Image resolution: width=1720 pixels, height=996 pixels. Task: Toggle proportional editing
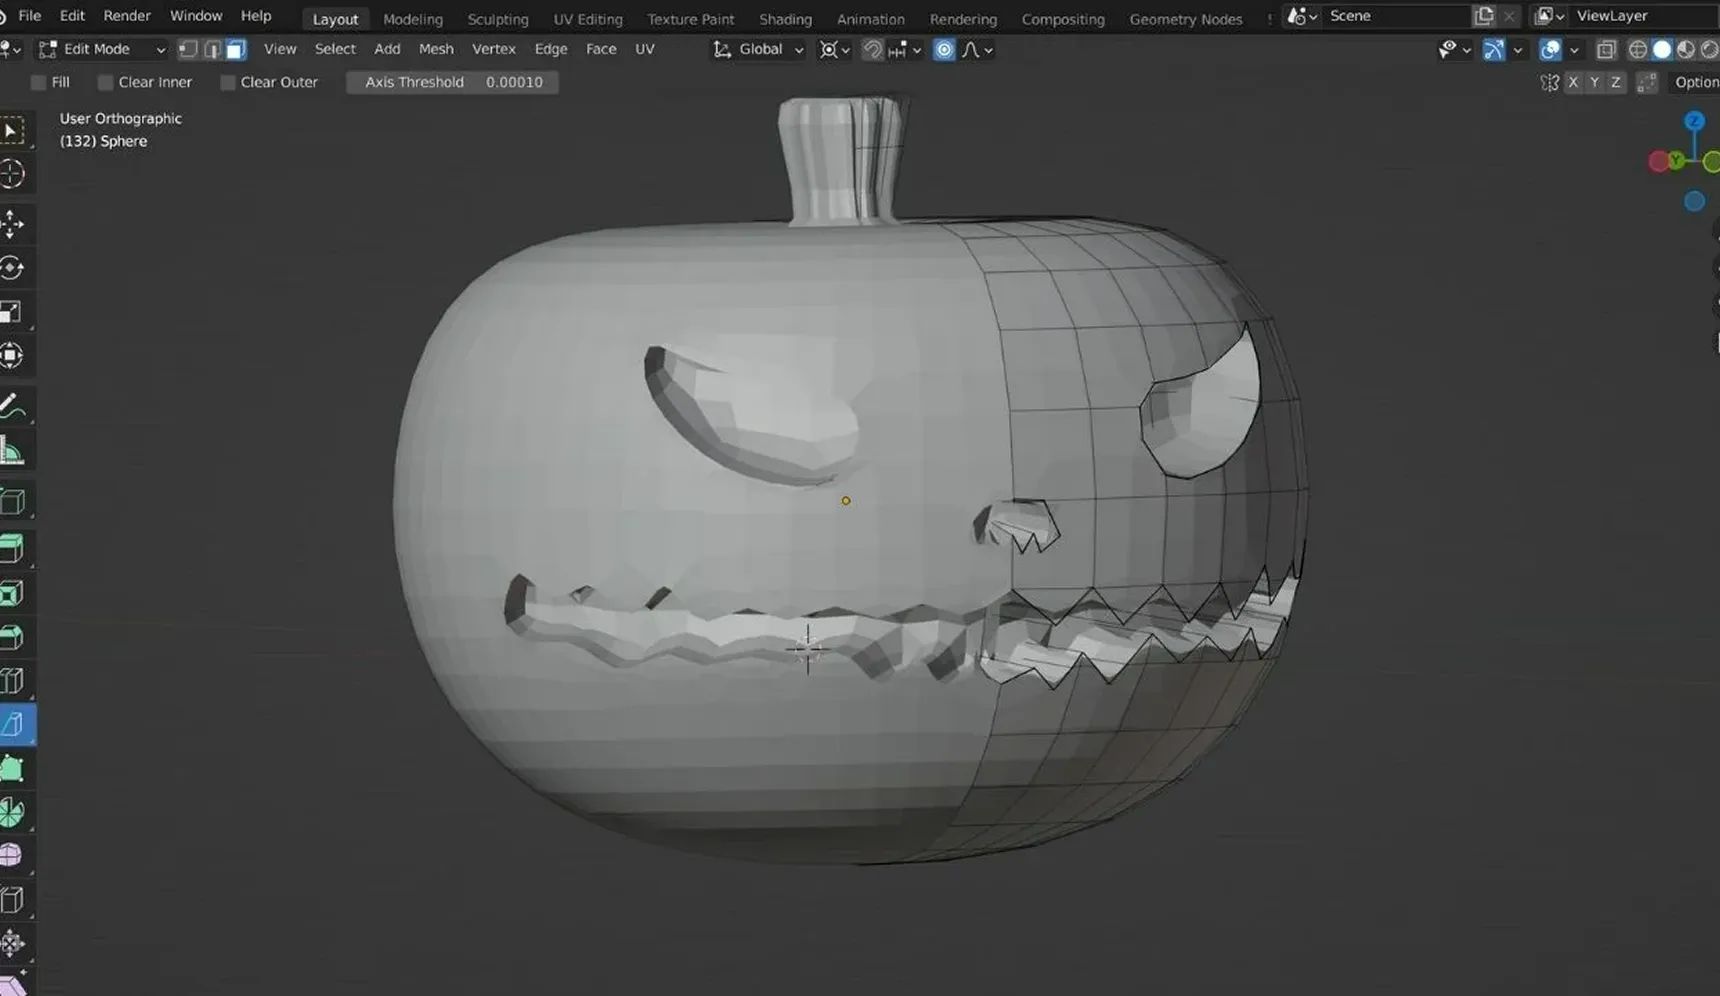pos(943,49)
